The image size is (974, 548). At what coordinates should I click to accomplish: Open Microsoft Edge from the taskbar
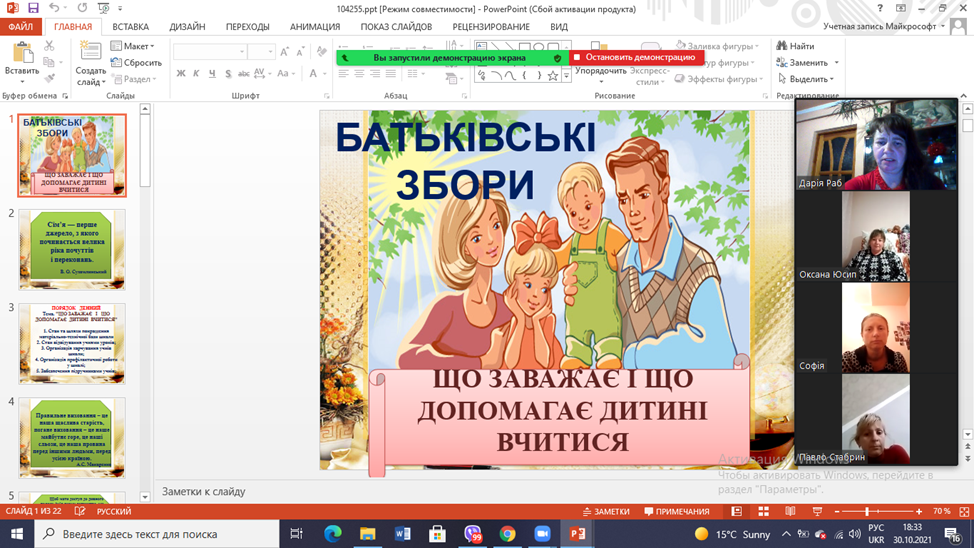point(333,534)
